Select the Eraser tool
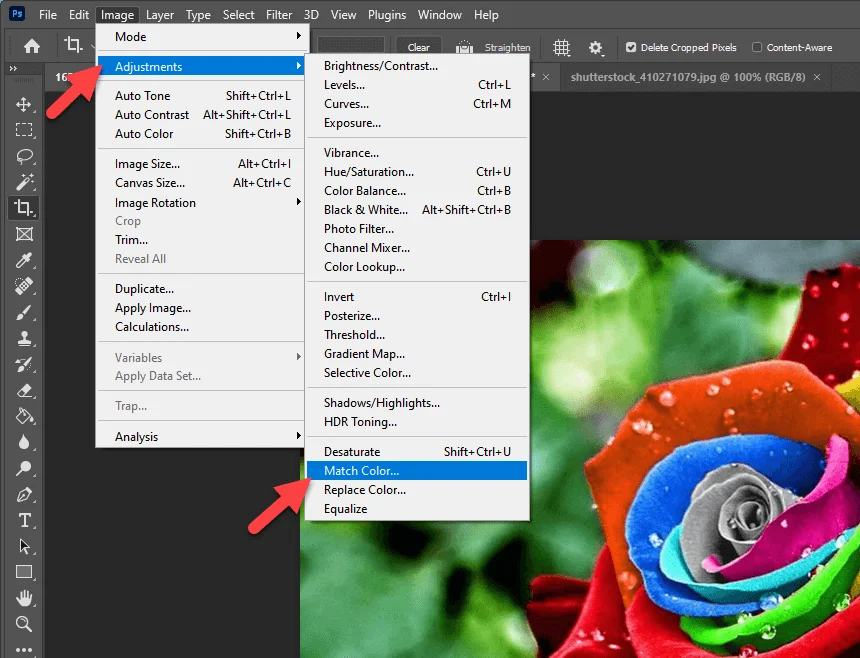 [24, 390]
